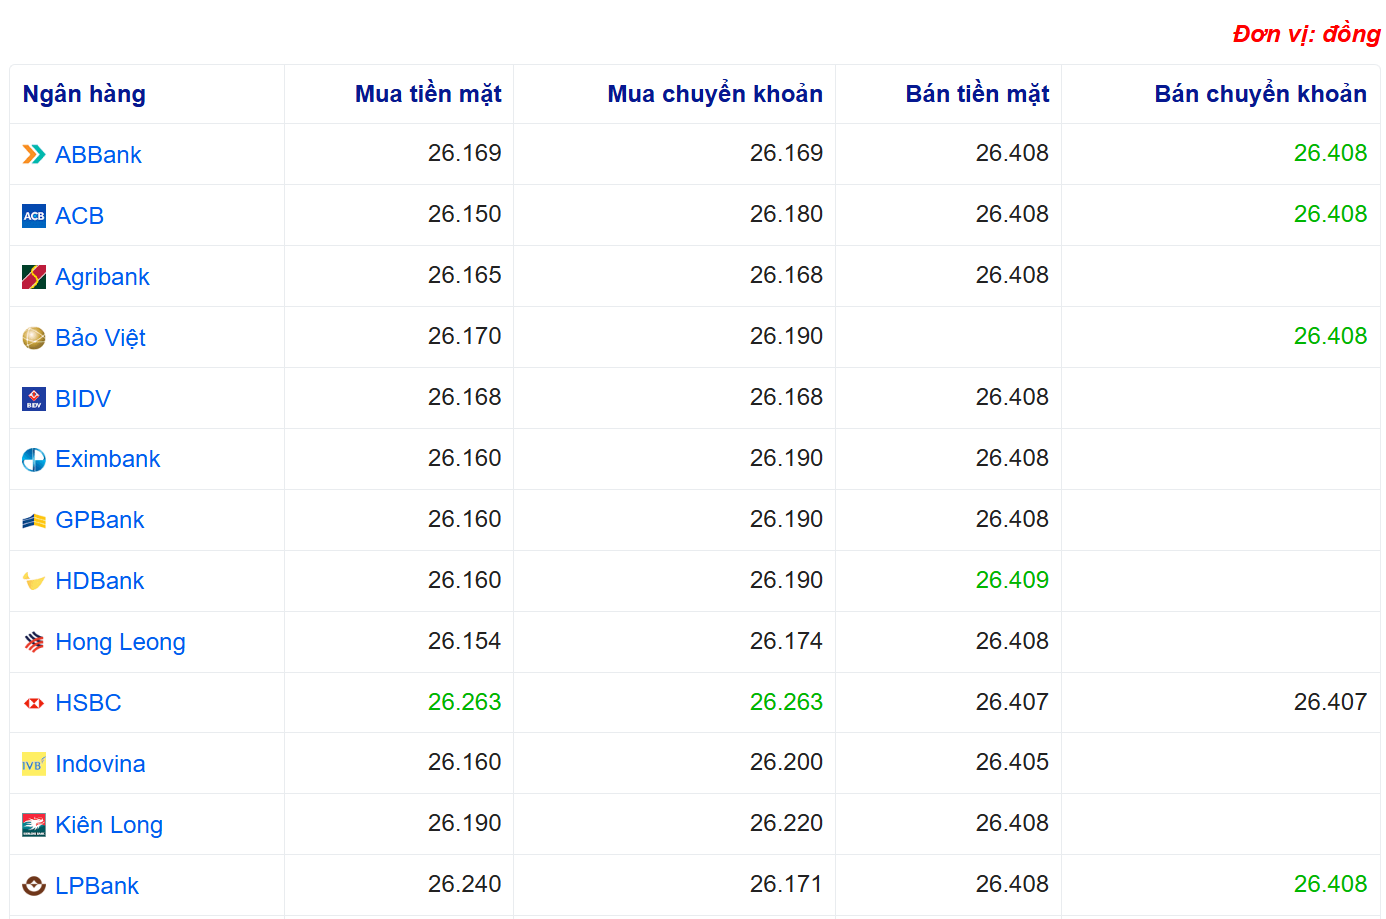
Task: Follow the Eximbank name link
Action: pos(108,459)
